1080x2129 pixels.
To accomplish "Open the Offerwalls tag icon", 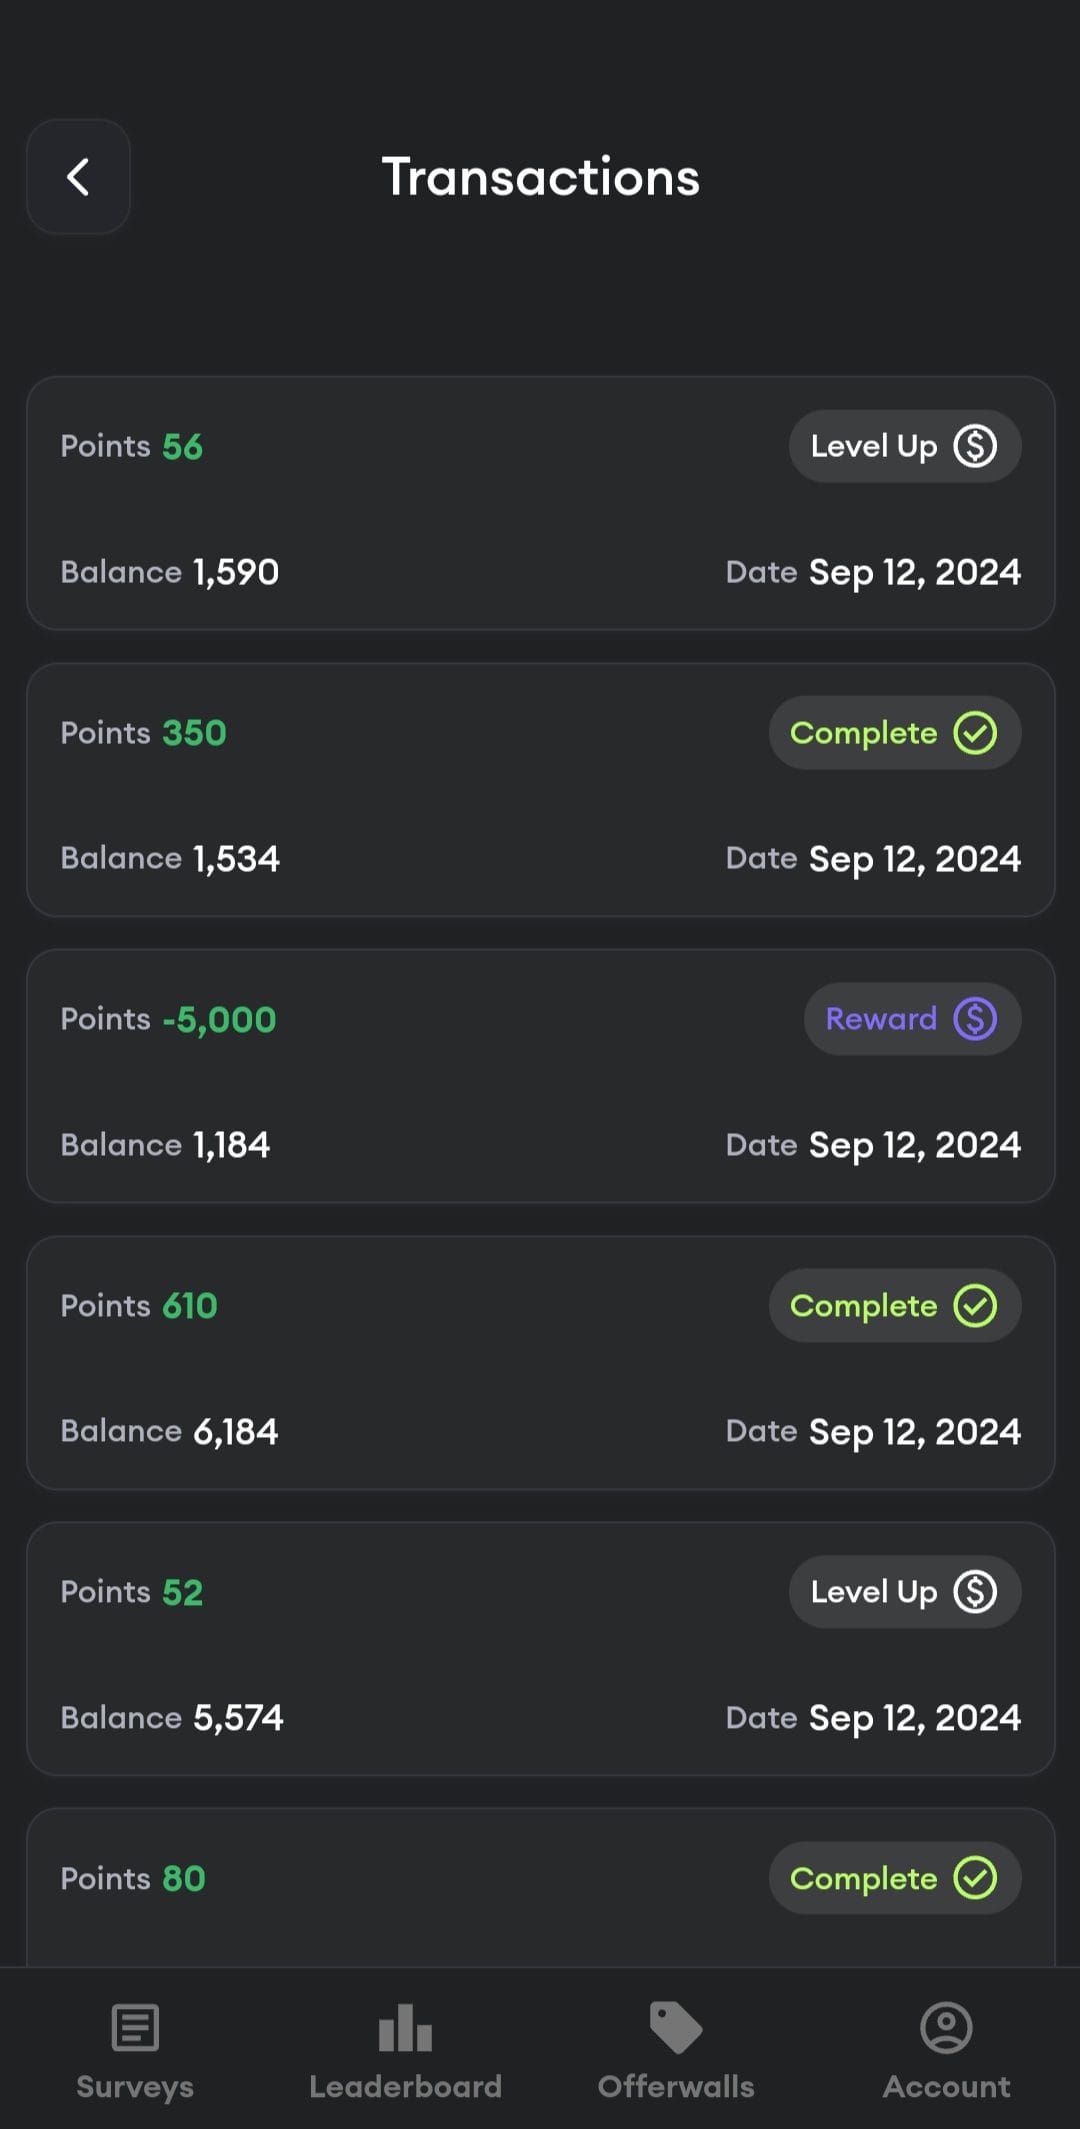I will 676,2028.
